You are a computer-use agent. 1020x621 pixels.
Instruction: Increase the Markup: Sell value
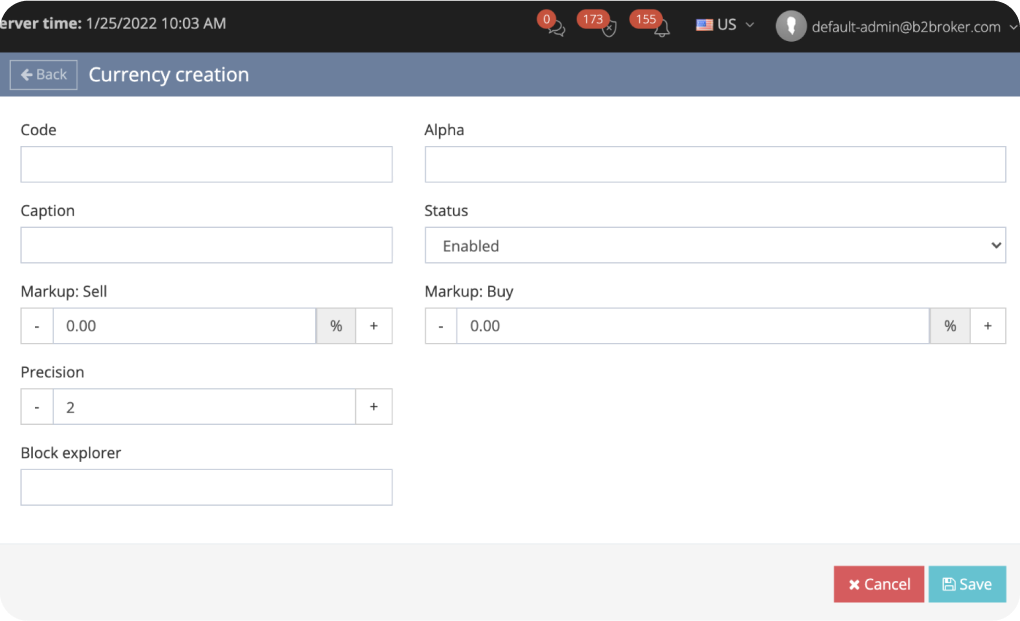[374, 326]
